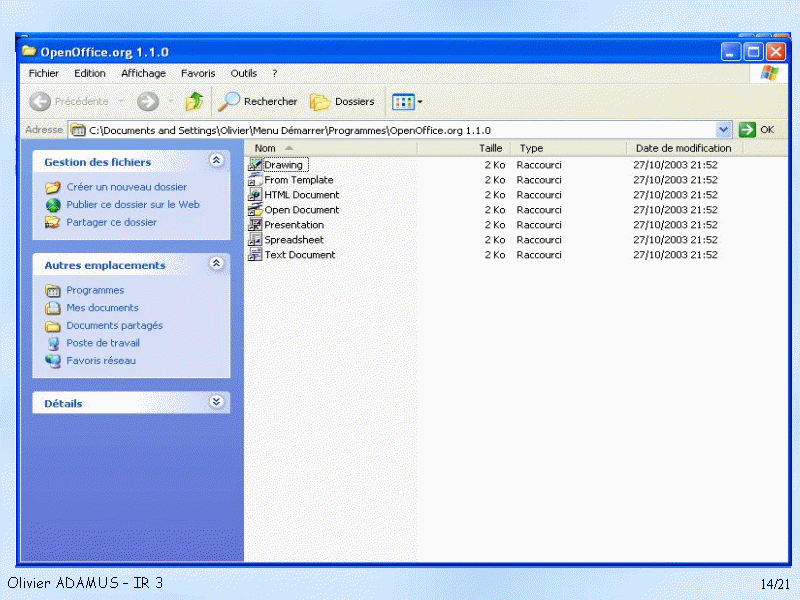Open the views dropdown arrow

[420, 102]
